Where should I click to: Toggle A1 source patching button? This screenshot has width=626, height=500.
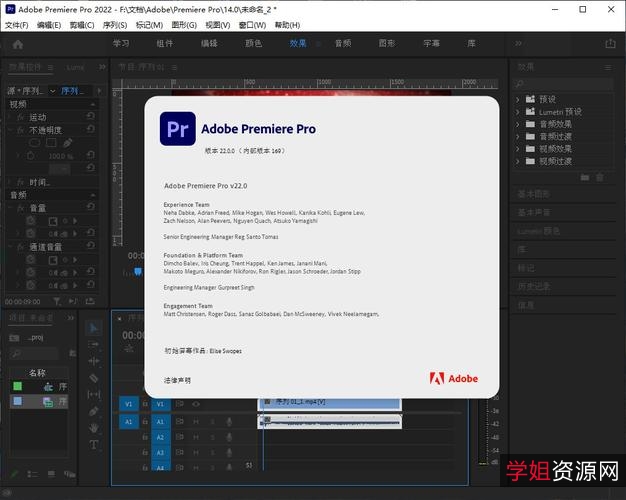click(129, 421)
